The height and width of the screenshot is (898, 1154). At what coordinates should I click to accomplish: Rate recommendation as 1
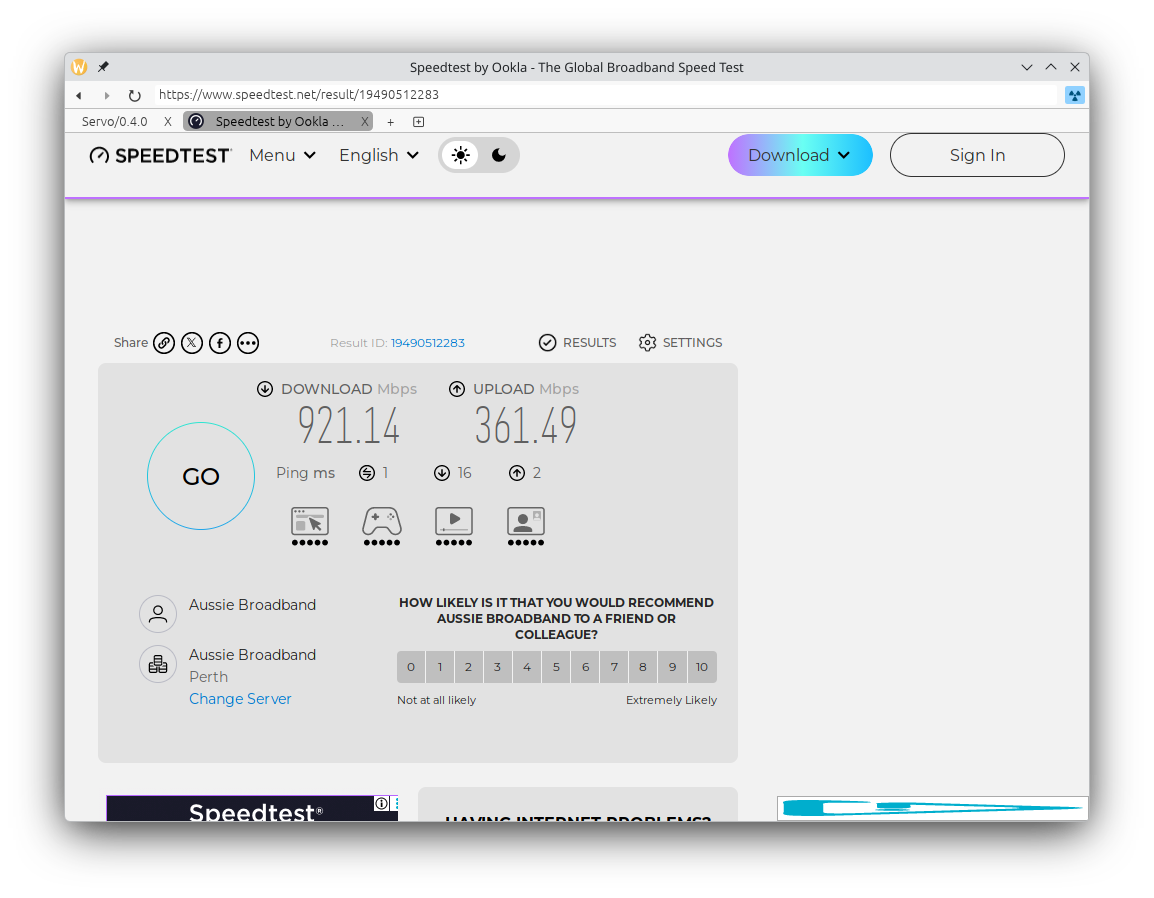(440, 667)
